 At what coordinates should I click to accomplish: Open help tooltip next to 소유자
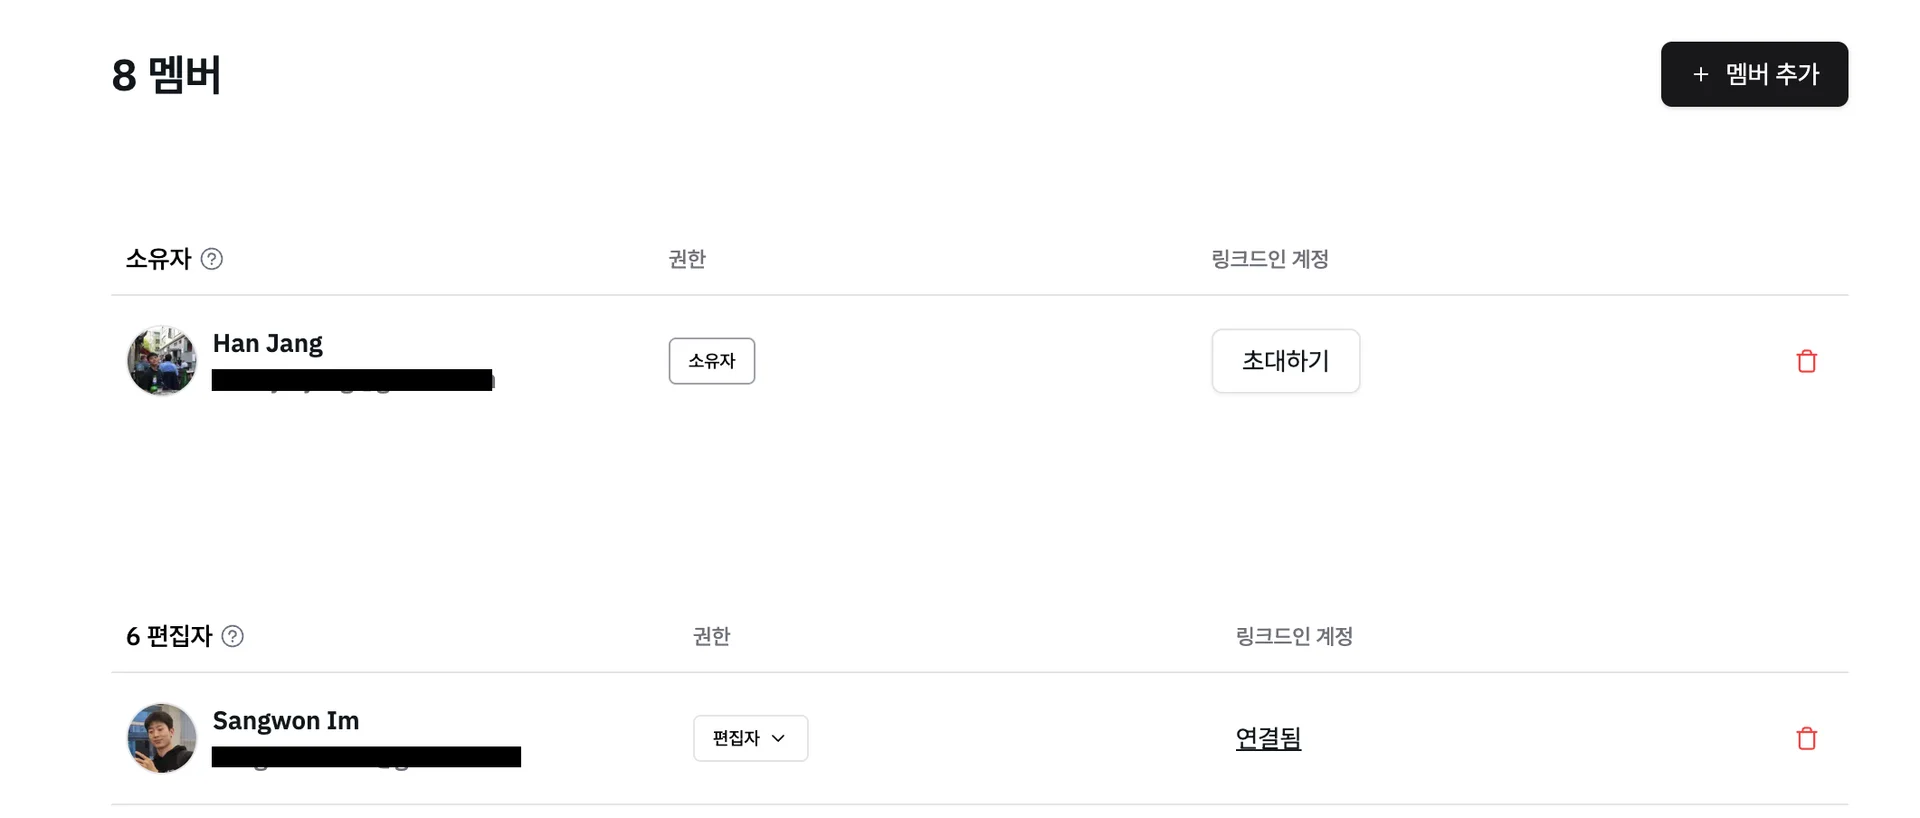tap(212, 259)
